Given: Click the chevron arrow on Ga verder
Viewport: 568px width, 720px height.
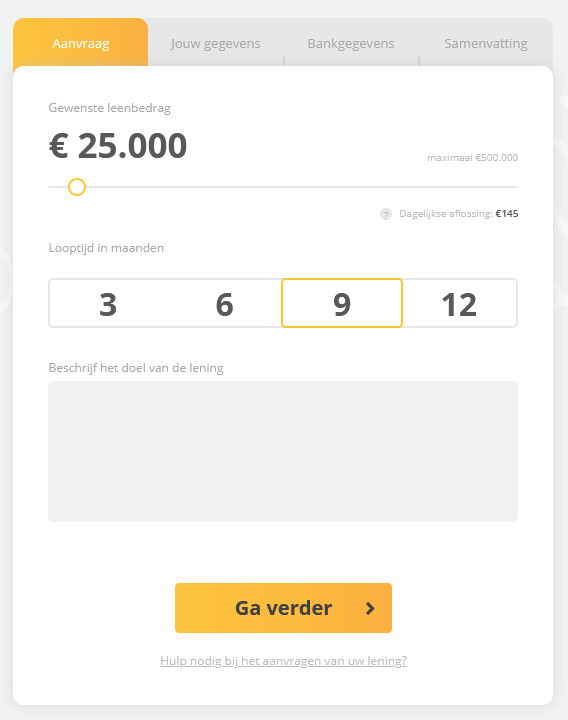Looking at the screenshot, I should [370, 608].
